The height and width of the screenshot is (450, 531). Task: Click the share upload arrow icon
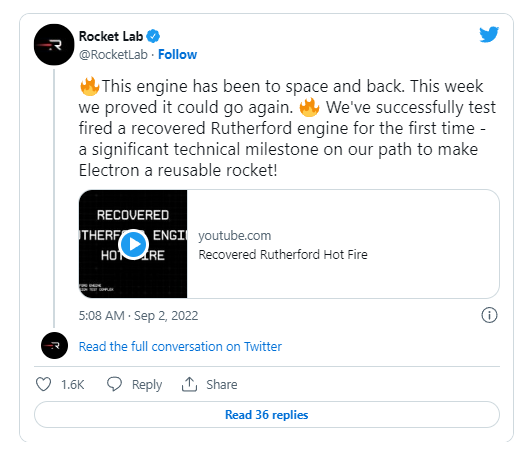coord(189,384)
